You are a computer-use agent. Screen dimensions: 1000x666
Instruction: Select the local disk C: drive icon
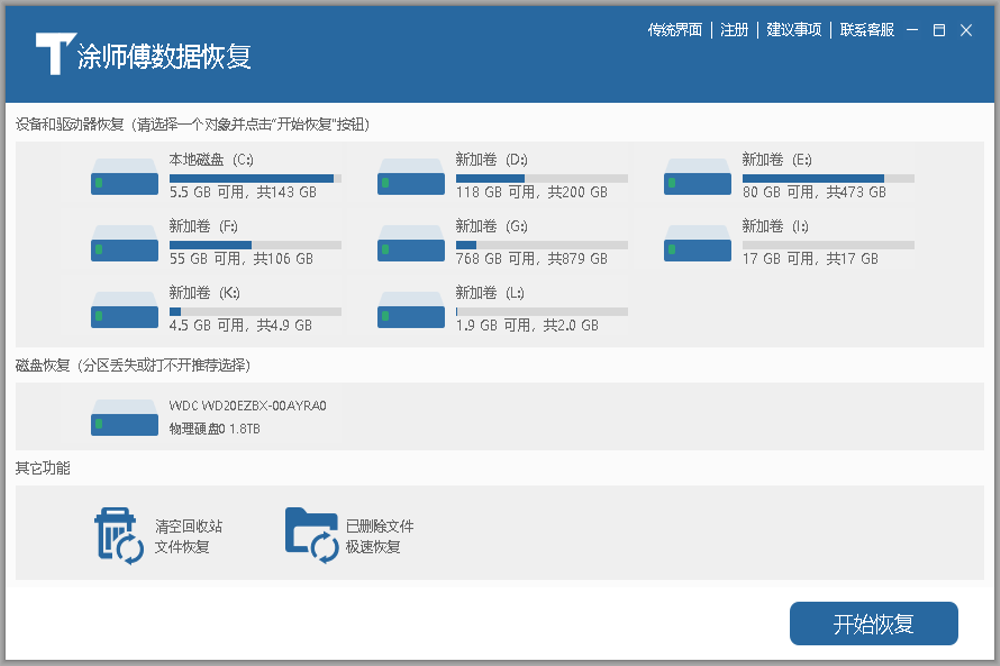125,176
